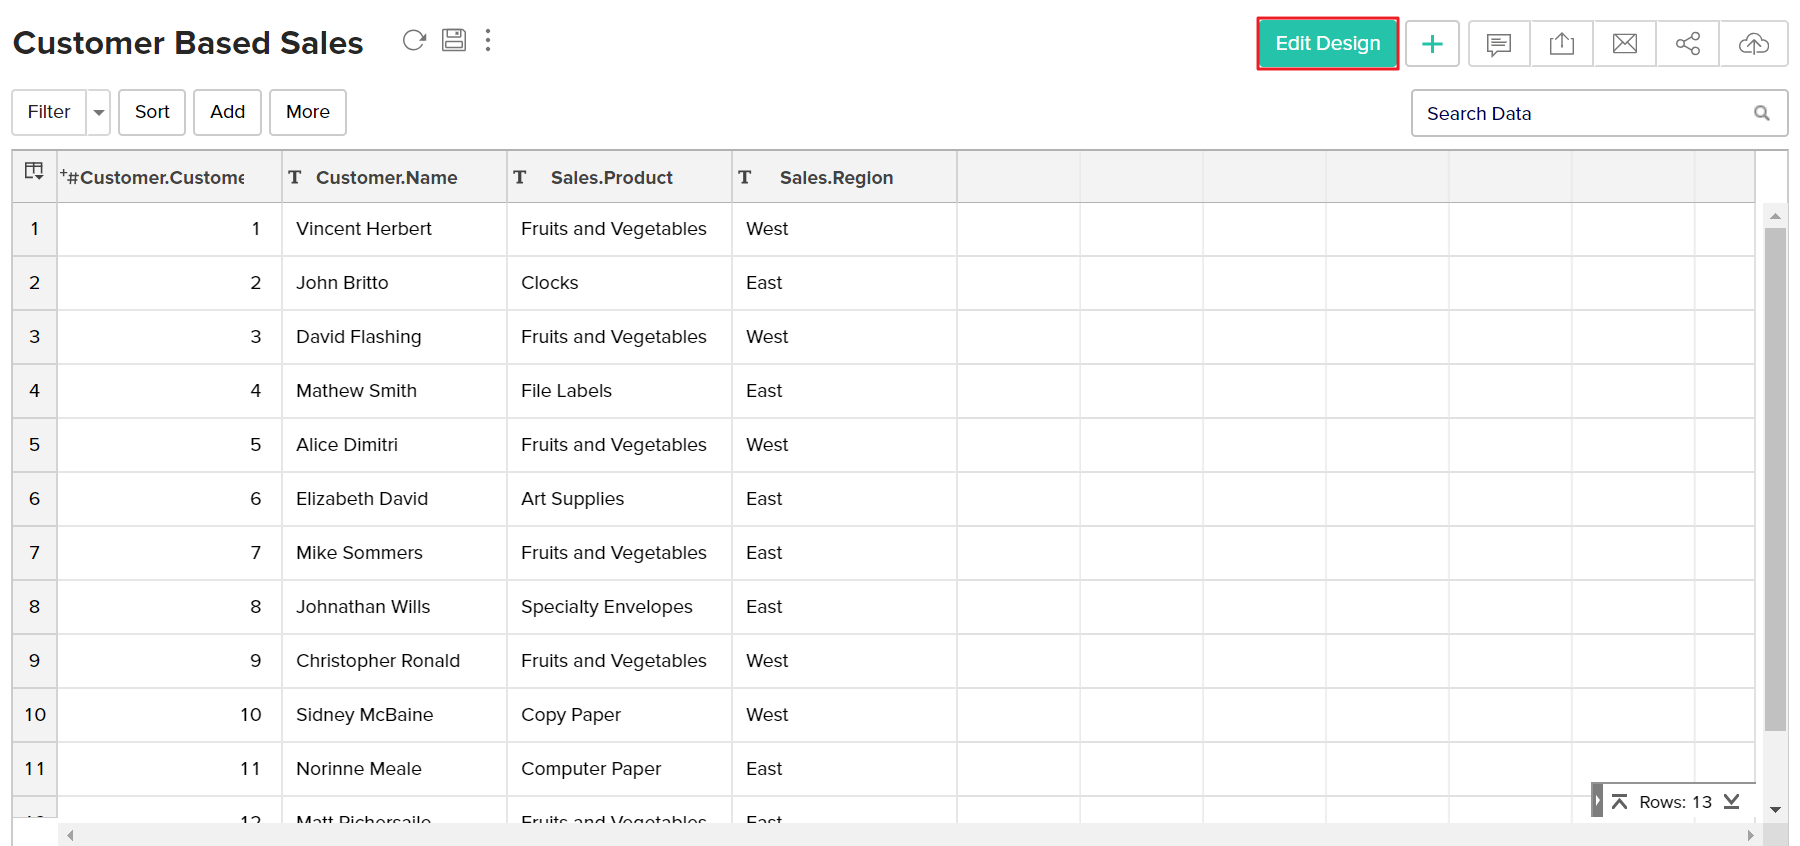Select the Alice Dimitri cell

click(x=395, y=445)
